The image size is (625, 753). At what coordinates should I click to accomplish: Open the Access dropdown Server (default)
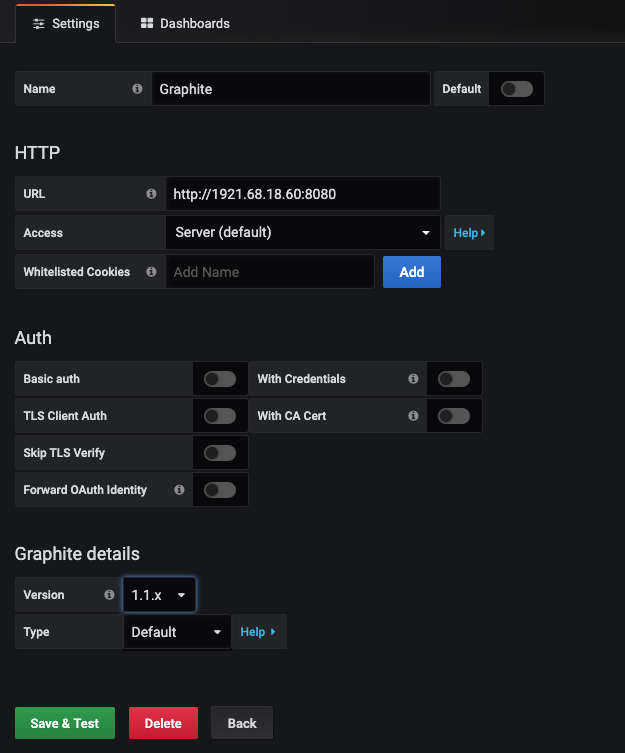click(x=303, y=232)
